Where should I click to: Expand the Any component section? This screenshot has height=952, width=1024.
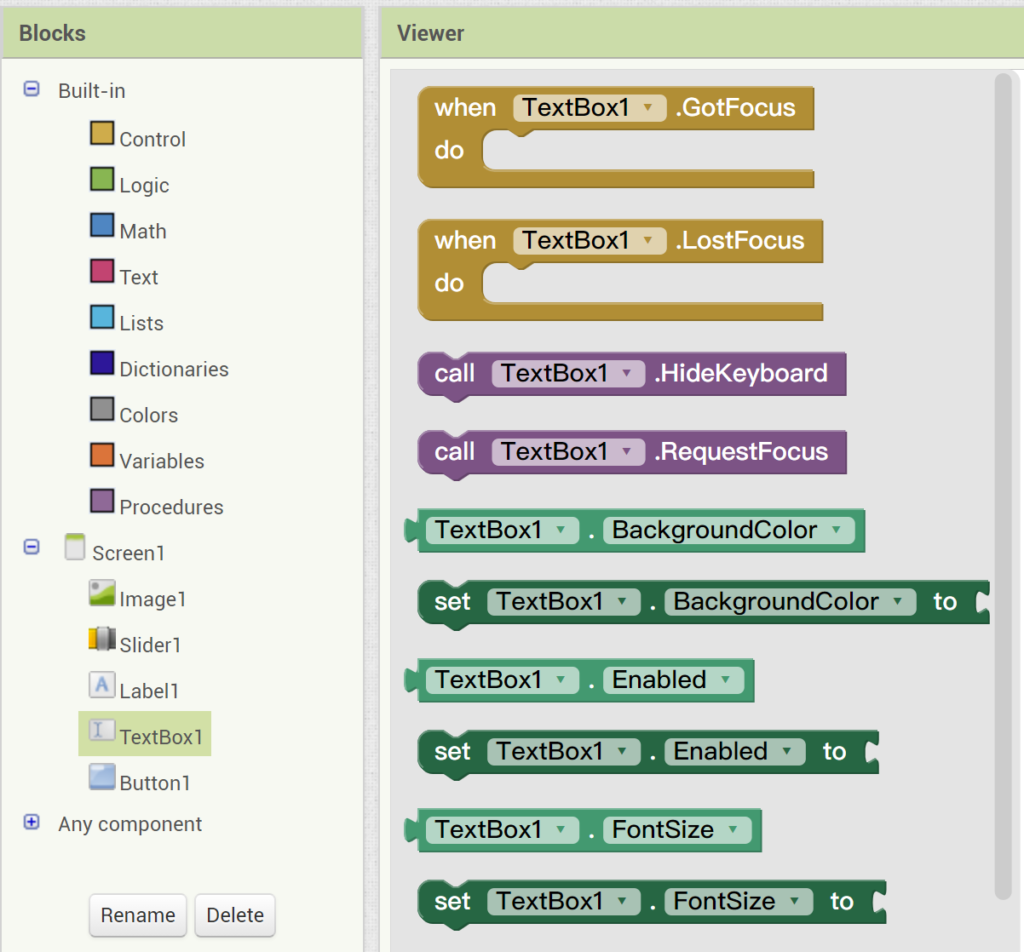[x=31, y=822]
